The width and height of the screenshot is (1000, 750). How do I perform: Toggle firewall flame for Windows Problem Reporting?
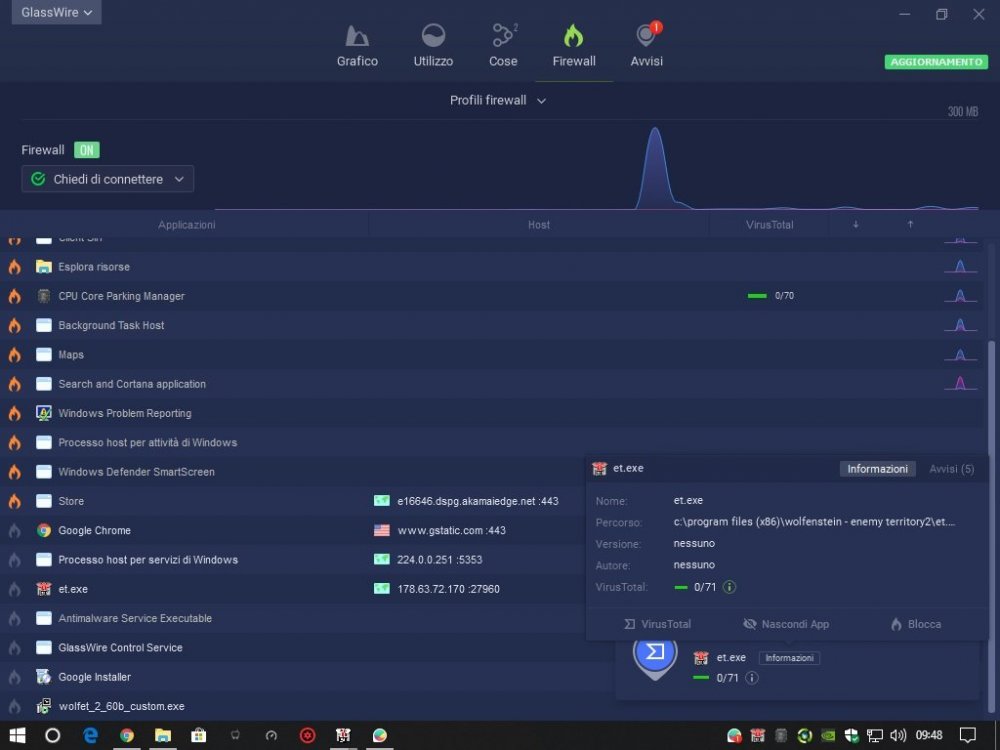(15, 413)
